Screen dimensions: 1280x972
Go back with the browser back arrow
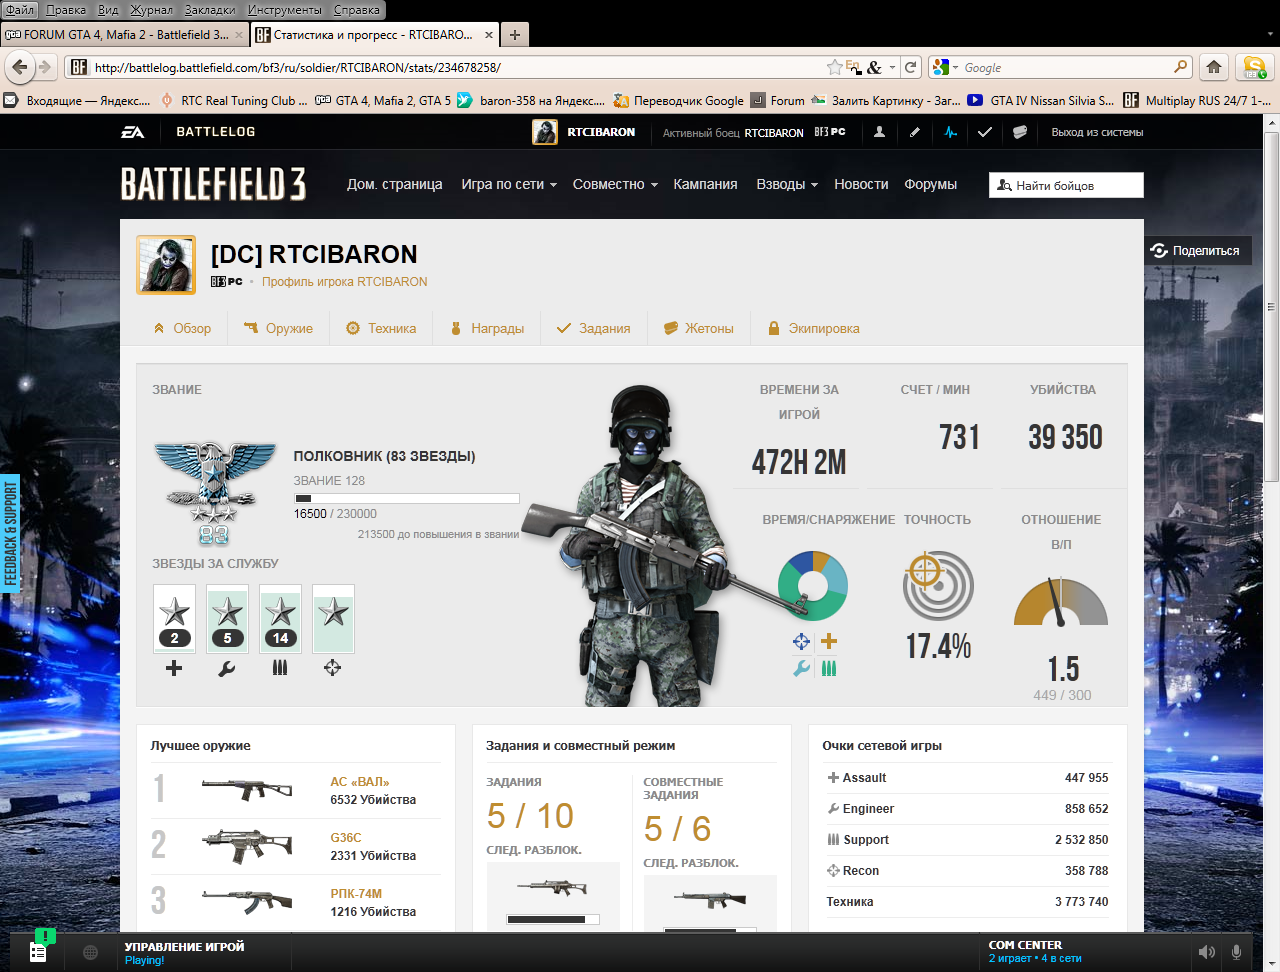[20, 67]
